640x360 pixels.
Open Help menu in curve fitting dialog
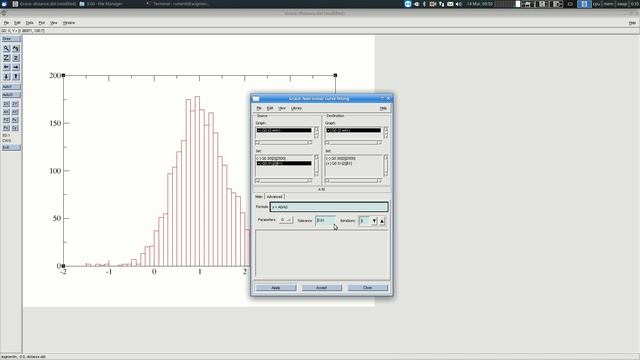click(383, 108)
